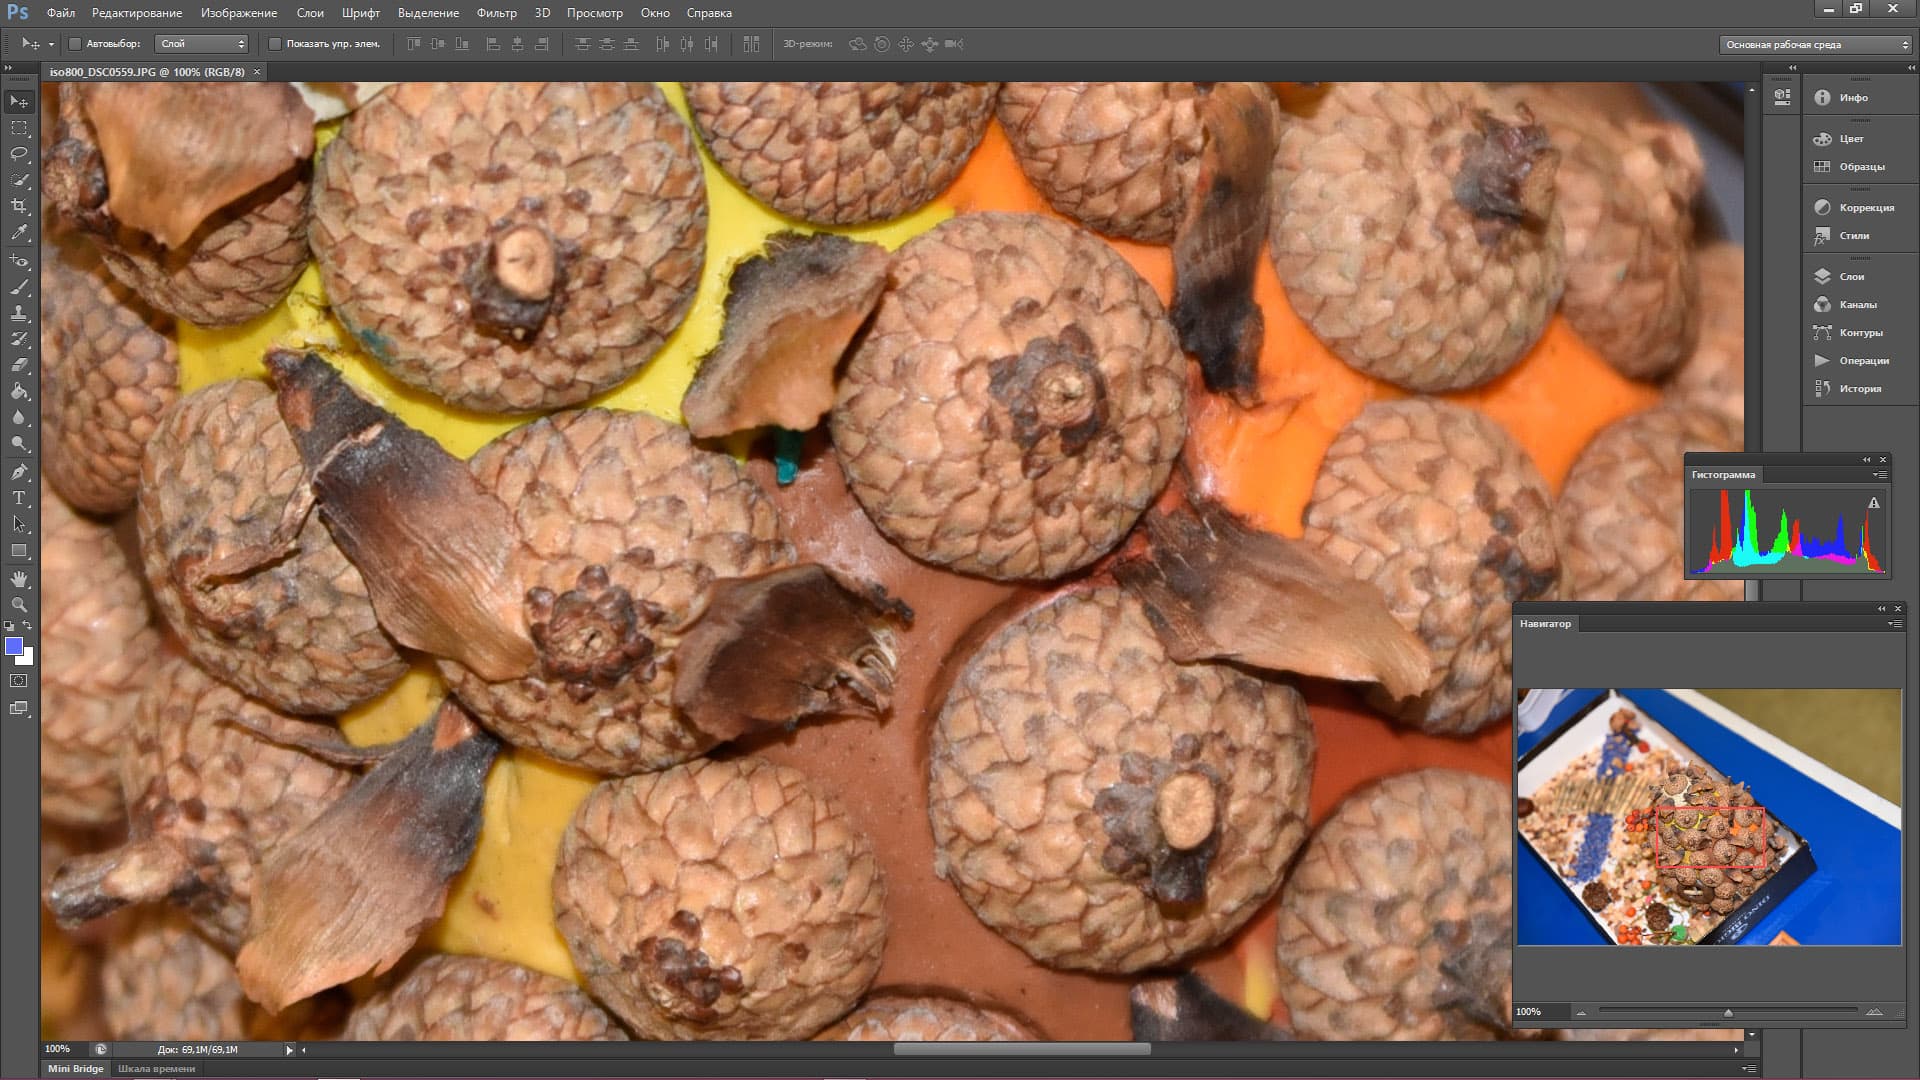Select the Zoom tool
This screenshot has height=1080, width=1920.
[x=19, y=605]
